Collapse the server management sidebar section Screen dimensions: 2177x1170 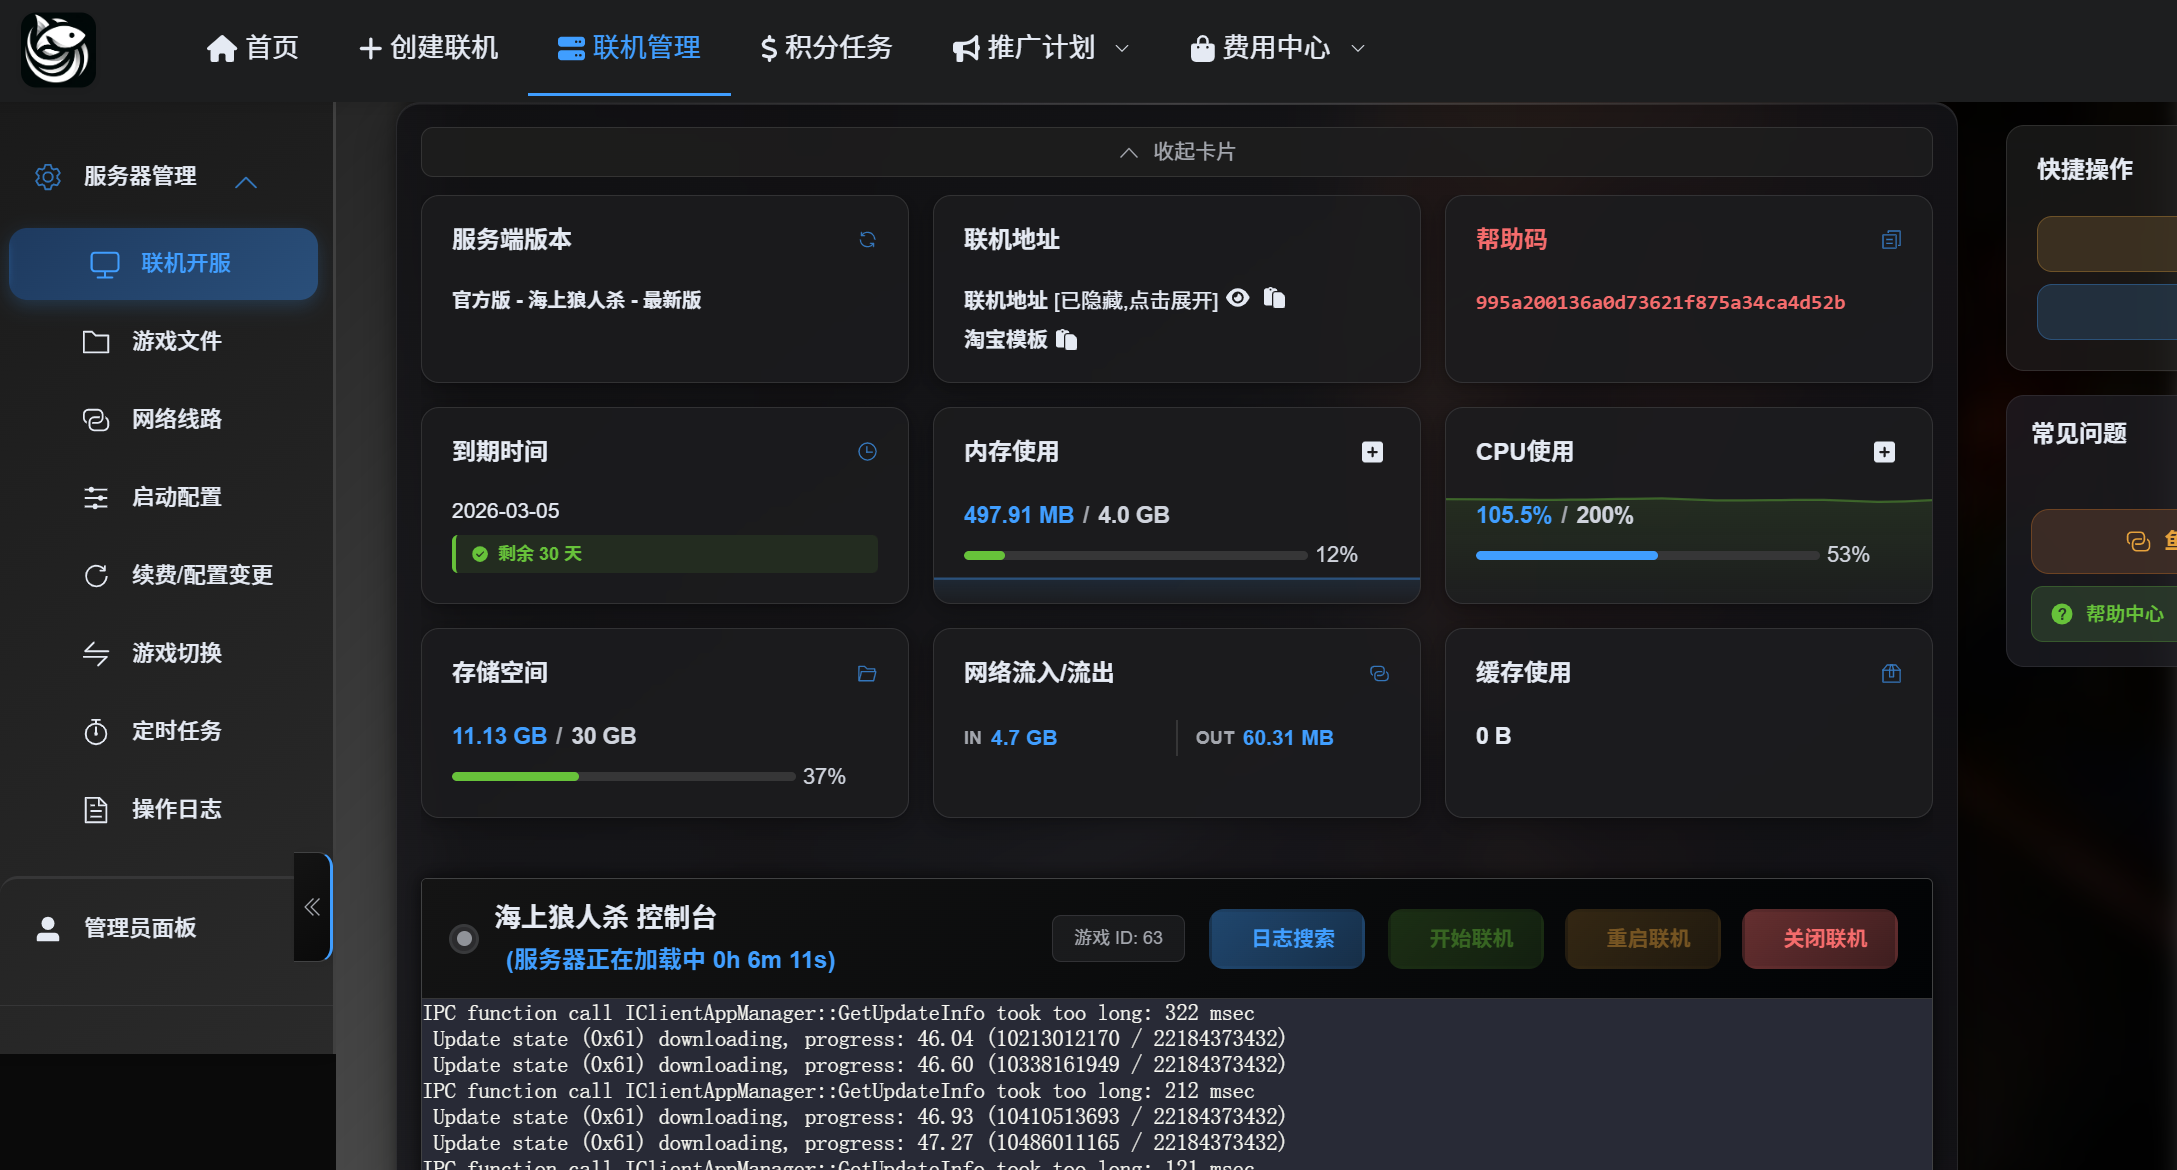click(246, 182)
